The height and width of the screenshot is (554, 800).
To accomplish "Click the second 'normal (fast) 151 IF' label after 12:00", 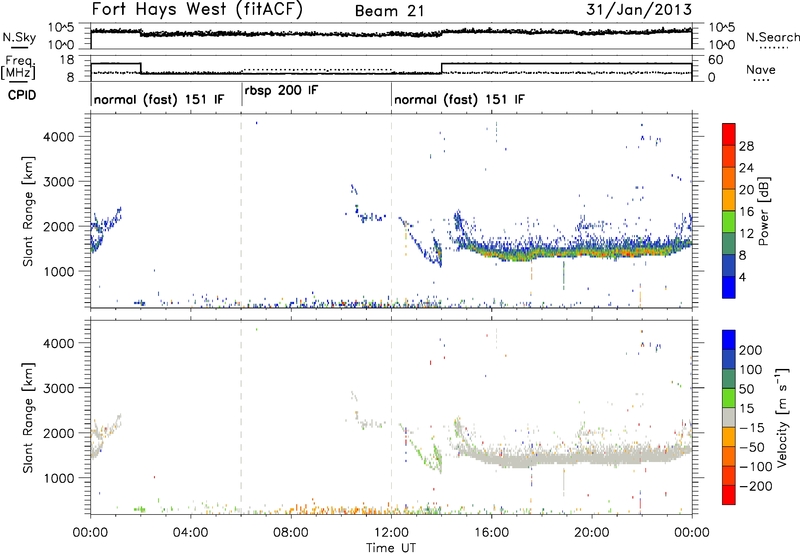I will 459,99.
